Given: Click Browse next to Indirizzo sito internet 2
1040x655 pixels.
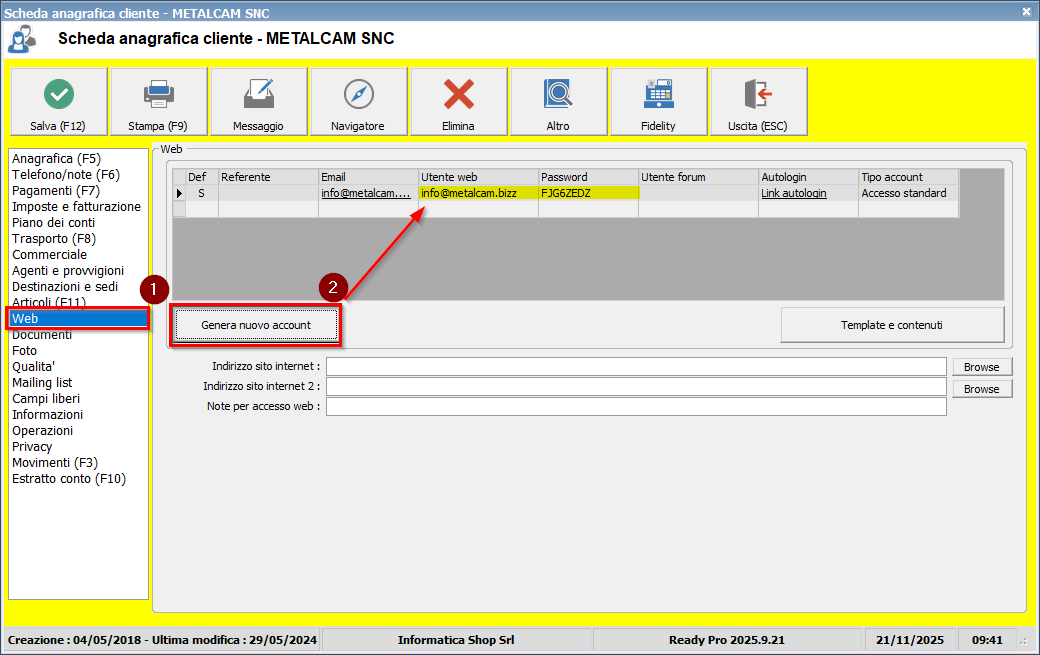Looking at the screenshot, I should (981, 389).
